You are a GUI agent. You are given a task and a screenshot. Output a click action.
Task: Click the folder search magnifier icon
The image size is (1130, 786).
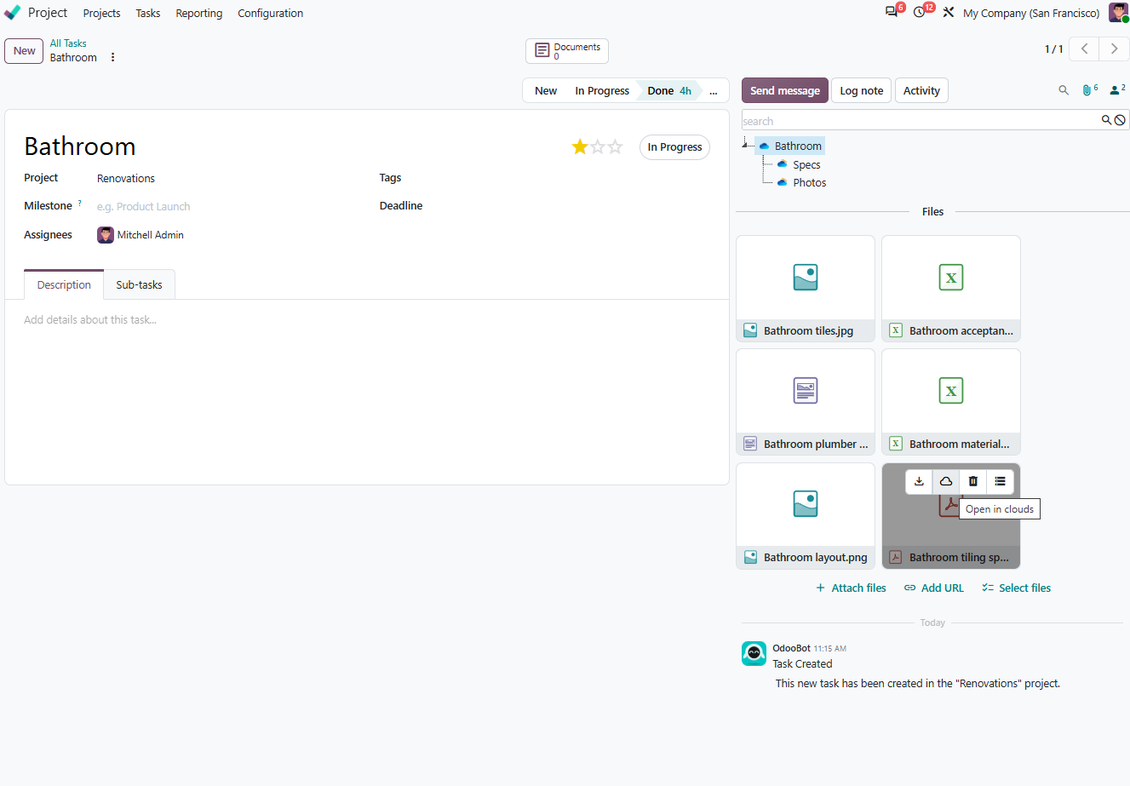[1106, 120]
